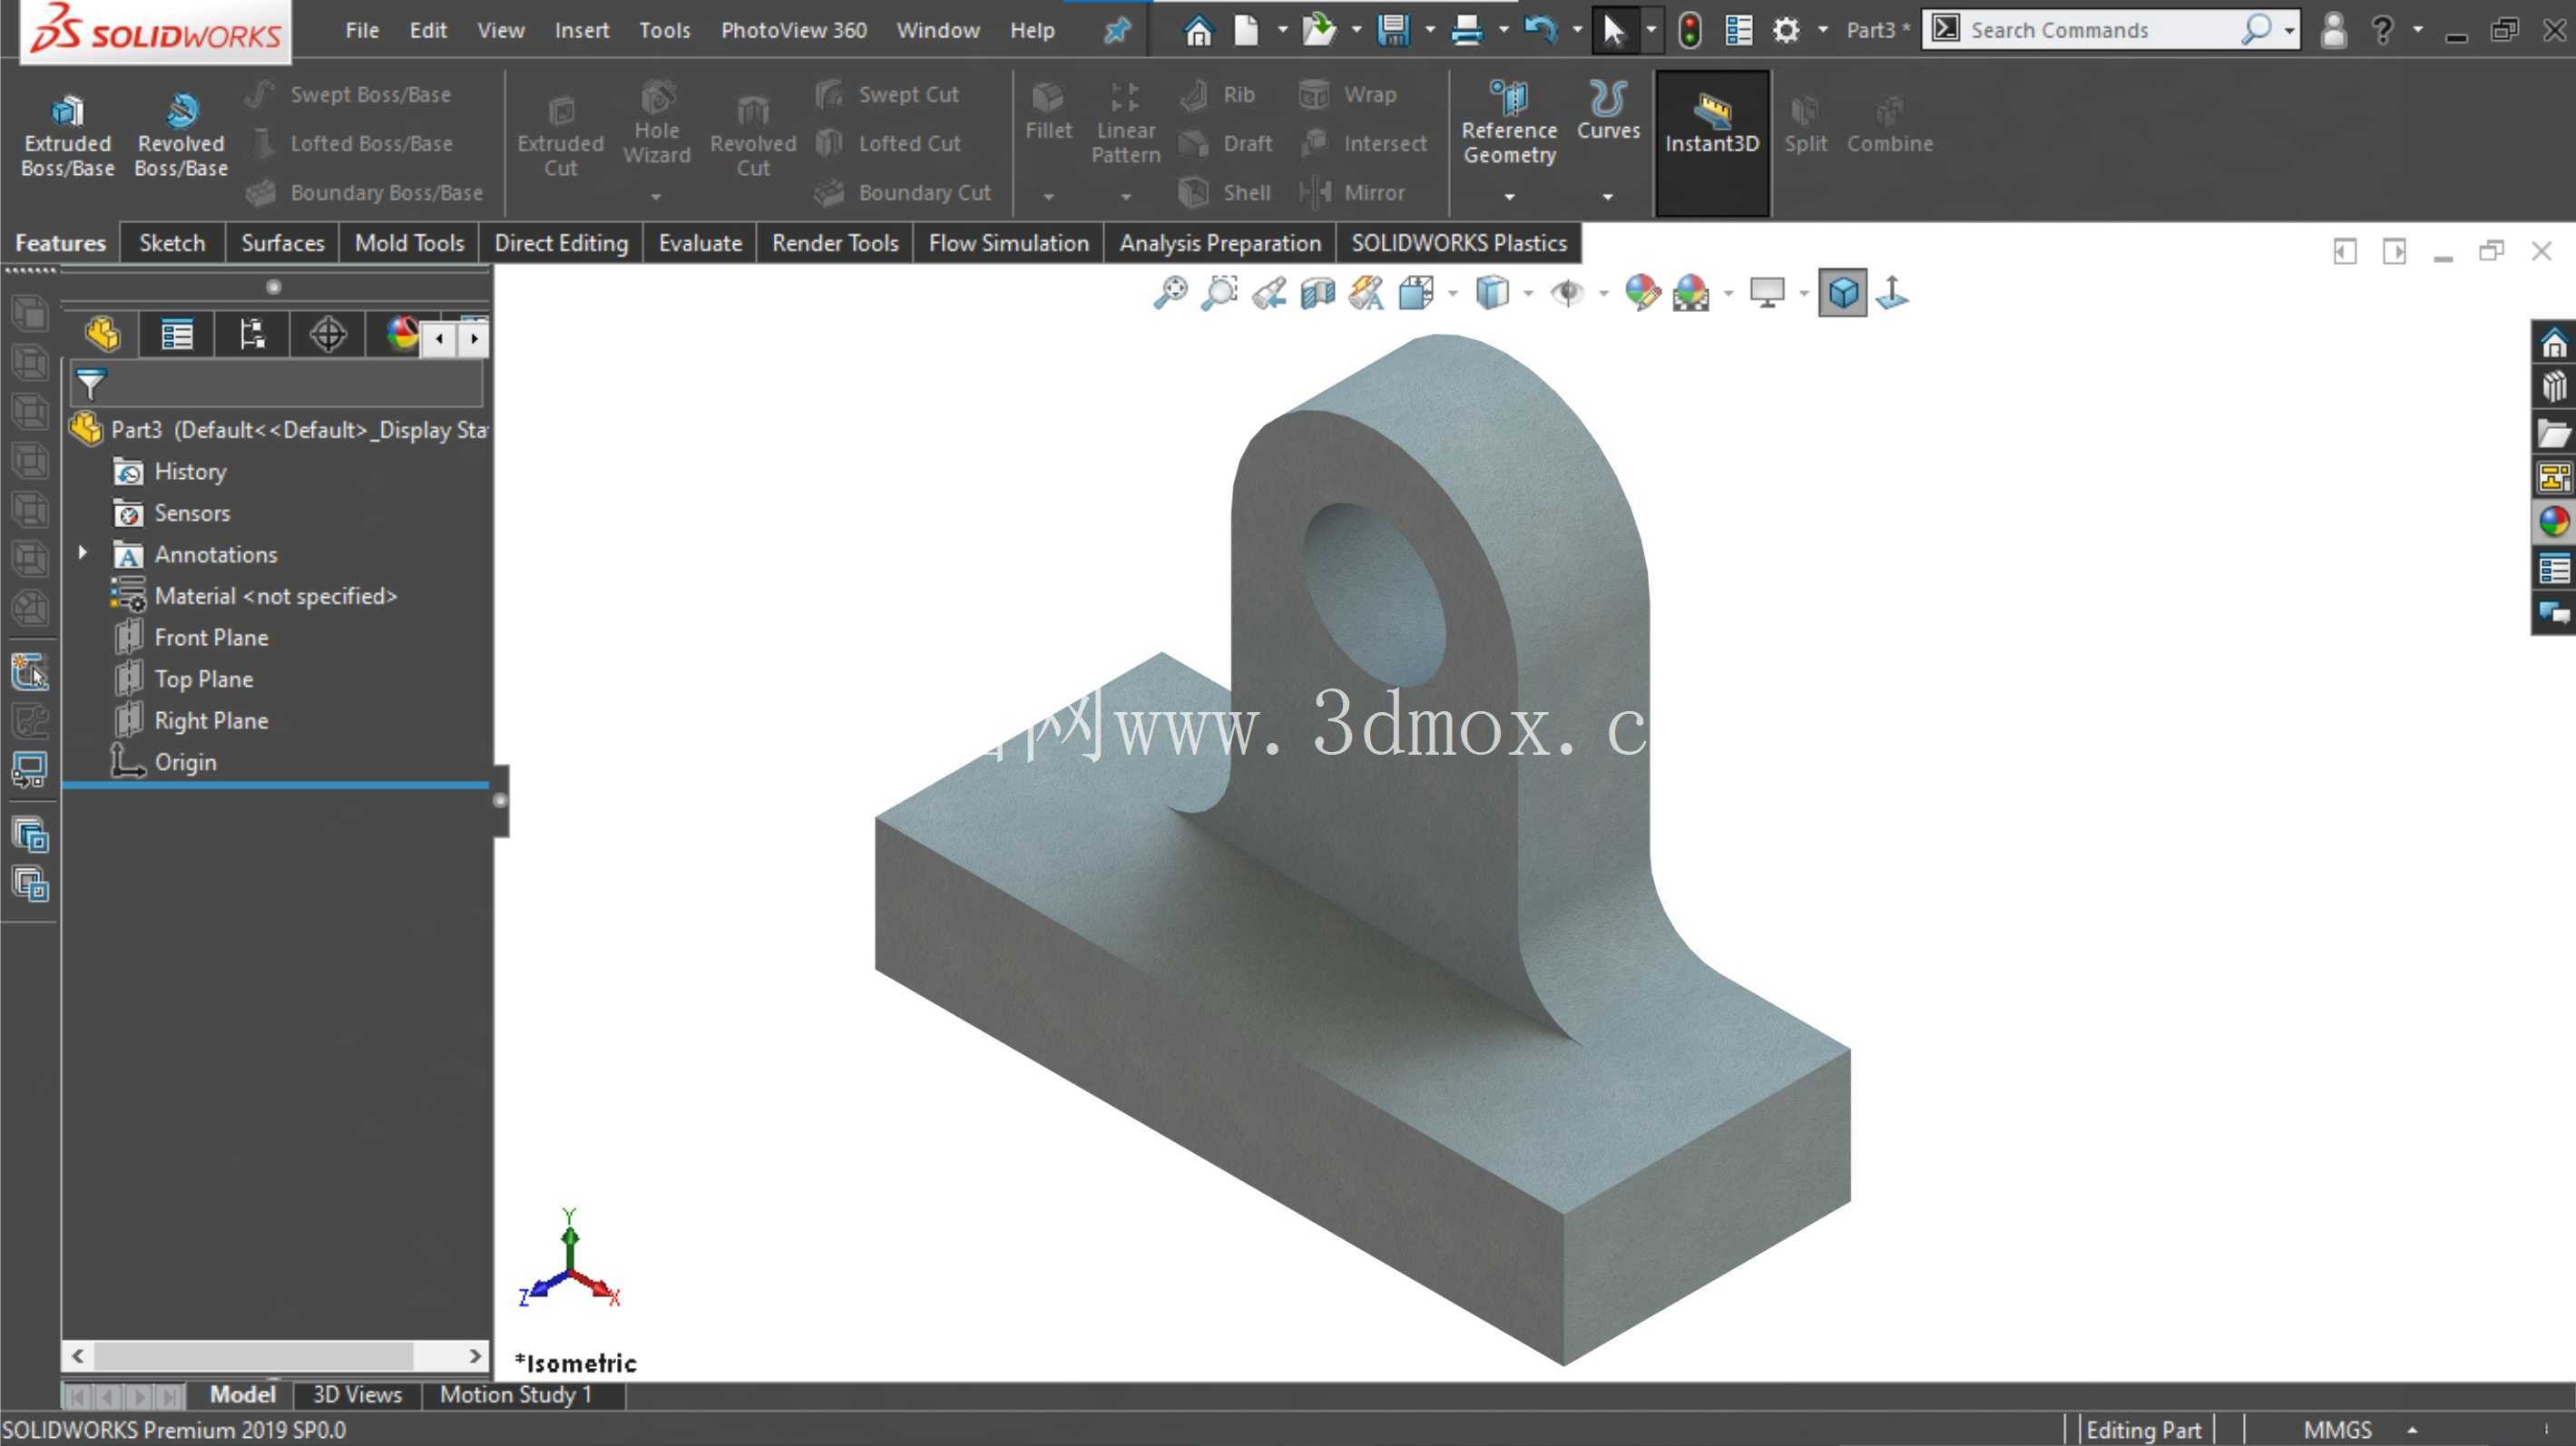2576x1446 pixels.
Task: Open Display Style dropdown arrow
Action: point(1528,293)
